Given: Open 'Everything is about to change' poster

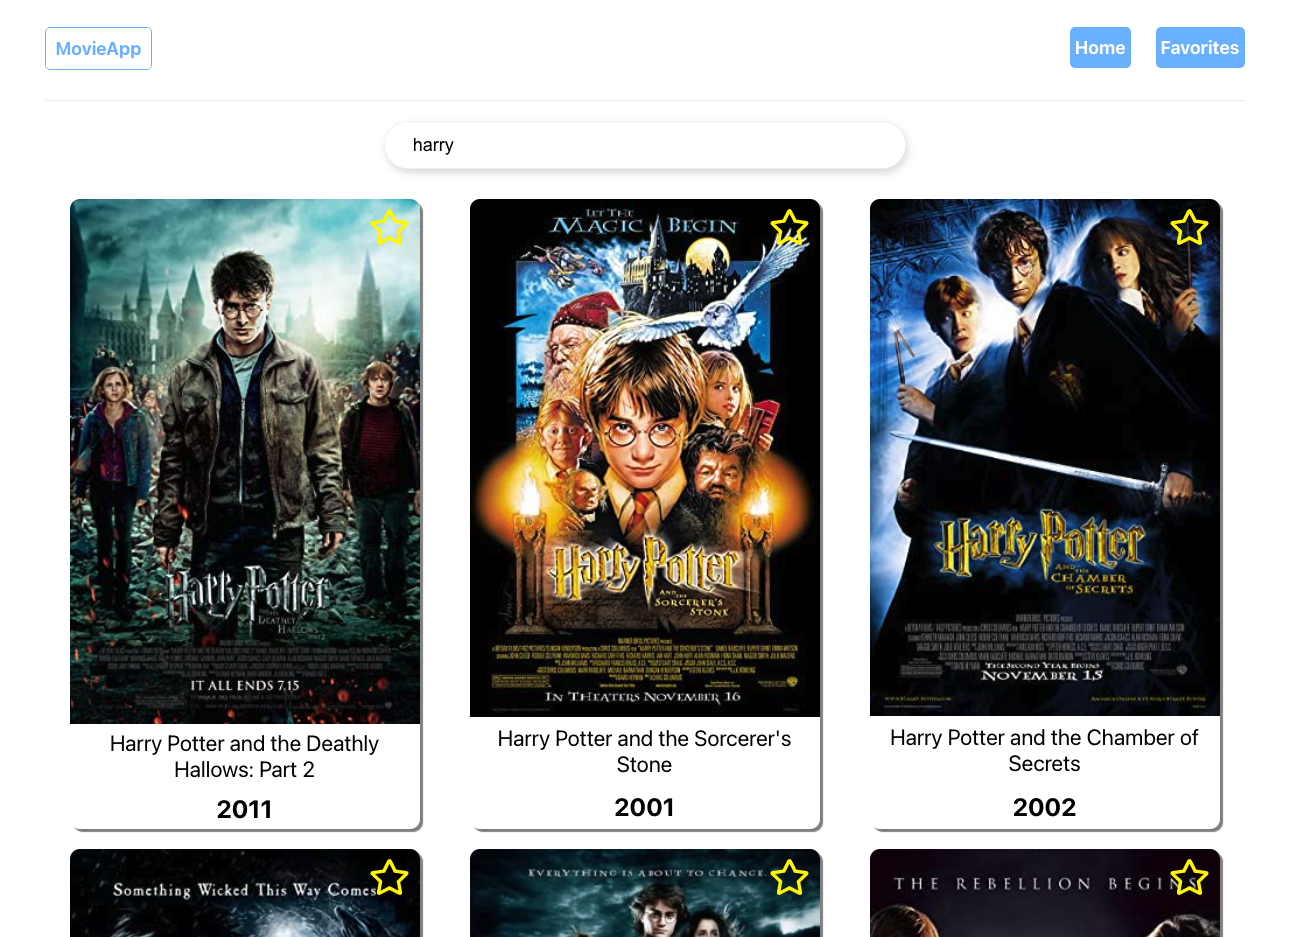Looking at the screenshot, I should point(645,893).
